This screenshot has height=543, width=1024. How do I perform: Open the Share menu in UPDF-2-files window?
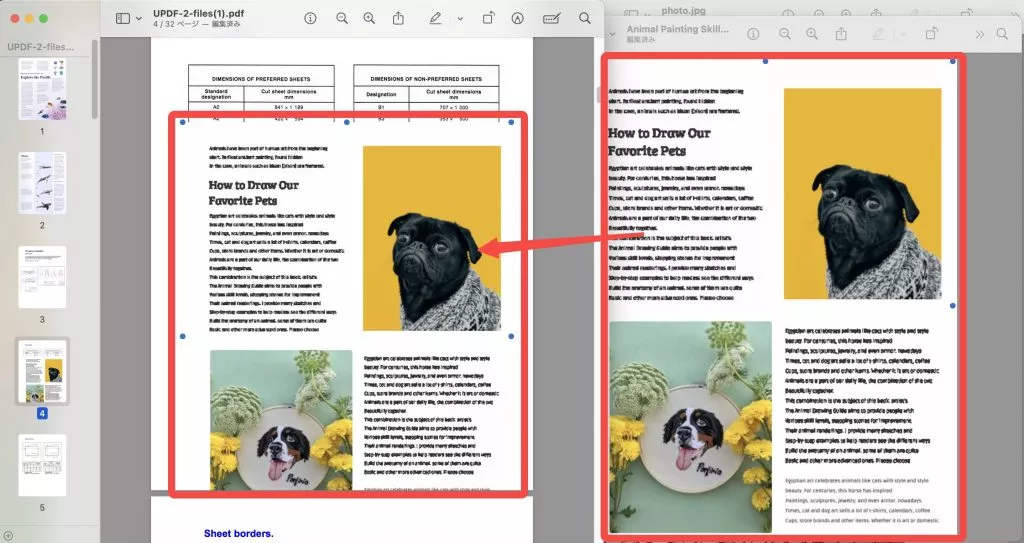[398, 18]
